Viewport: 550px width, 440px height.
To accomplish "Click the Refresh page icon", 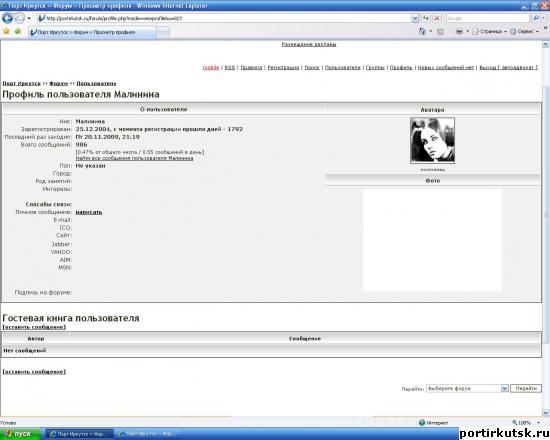I will 426,18.
